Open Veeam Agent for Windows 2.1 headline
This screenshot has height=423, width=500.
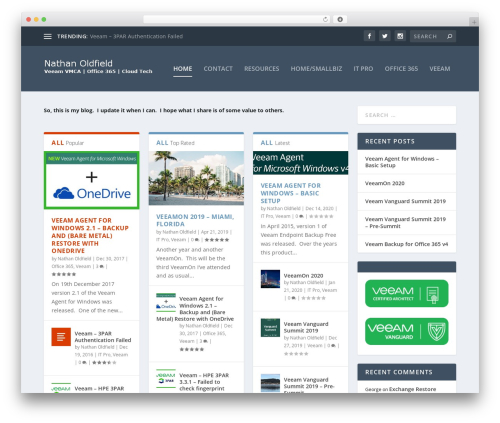[x=90, y=236]
